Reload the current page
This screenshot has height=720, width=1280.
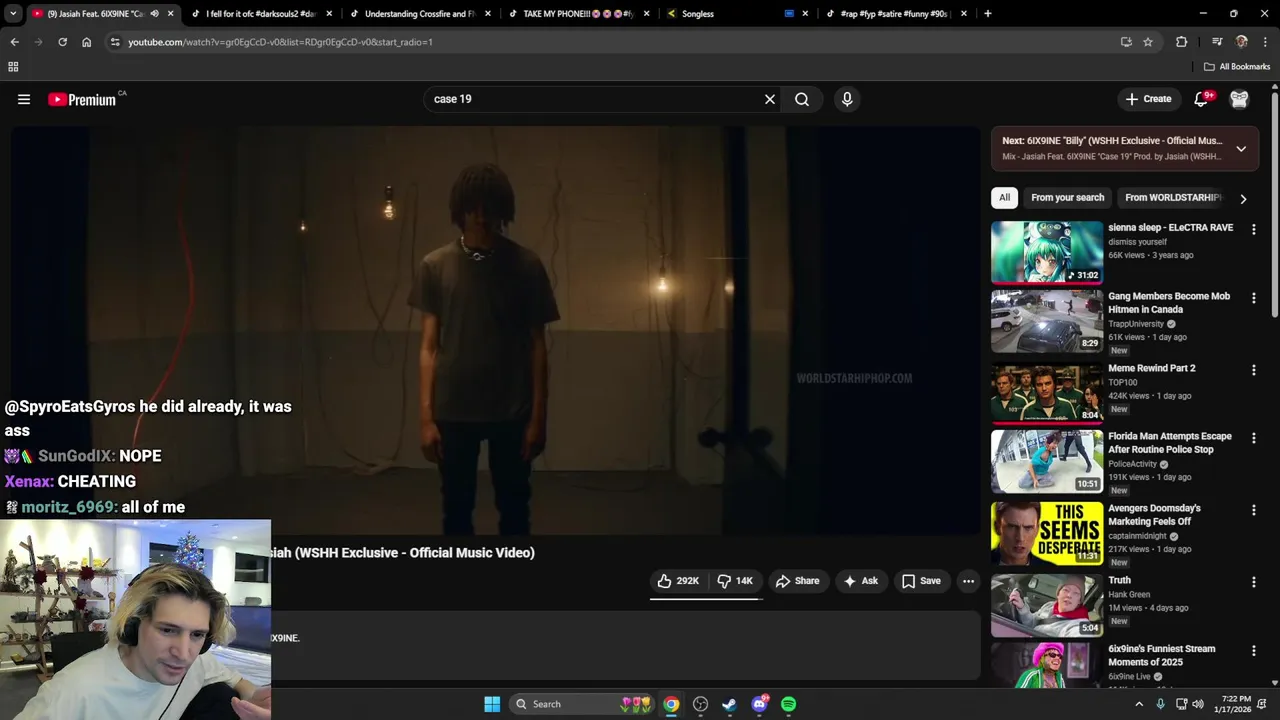(x=62, y=42)
